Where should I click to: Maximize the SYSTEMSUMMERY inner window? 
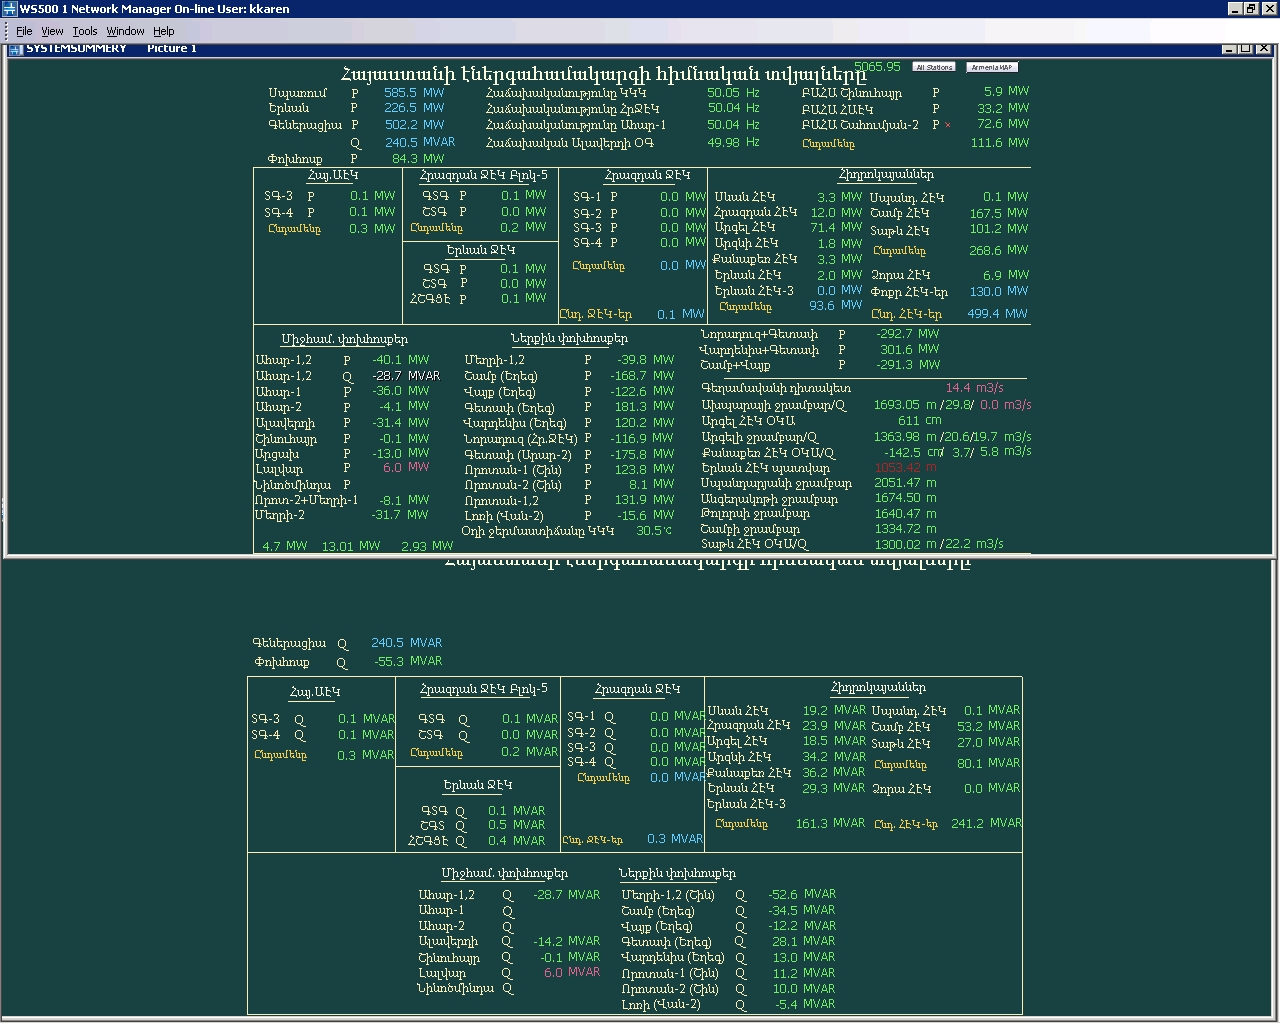pos(1246,48)
